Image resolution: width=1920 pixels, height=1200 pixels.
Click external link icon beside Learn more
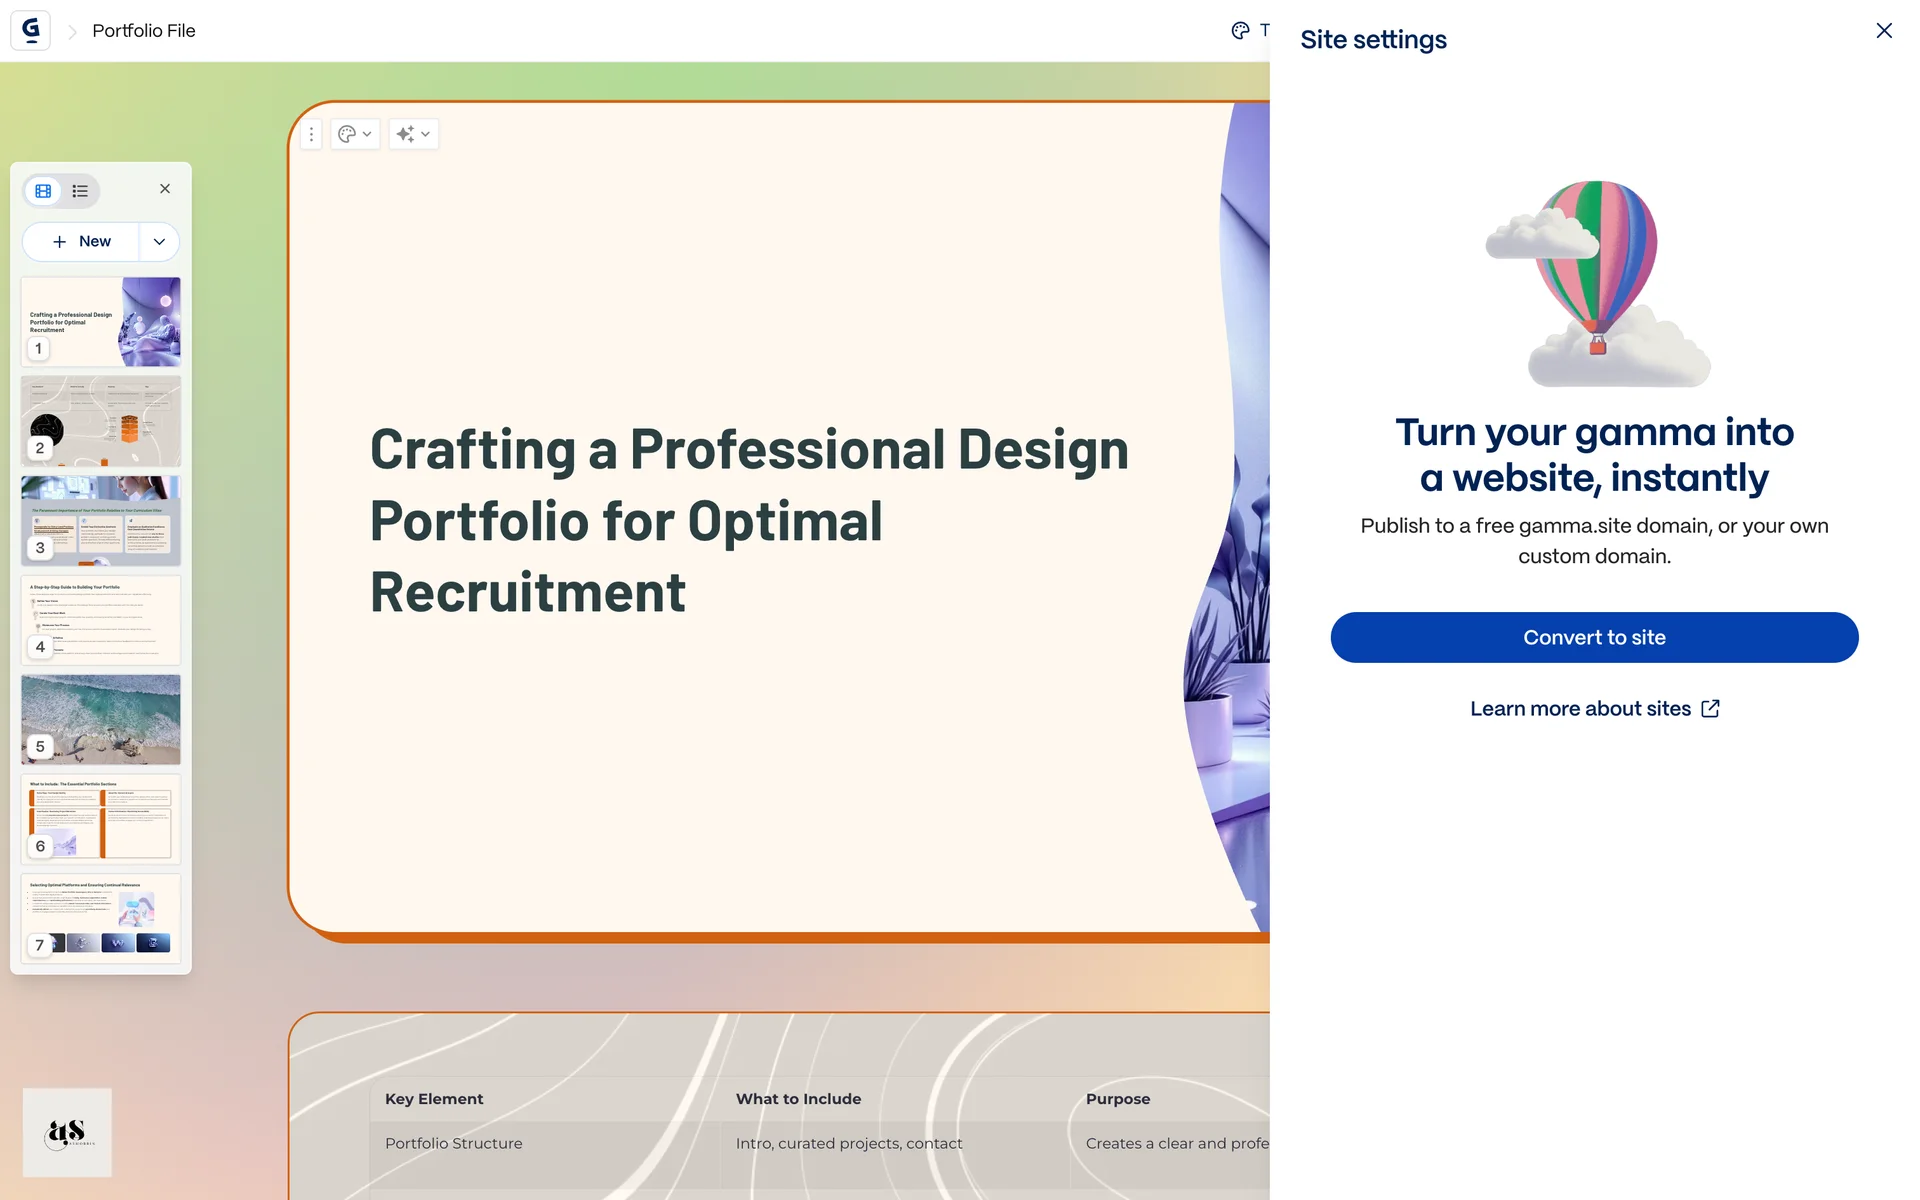[1711, 708]
